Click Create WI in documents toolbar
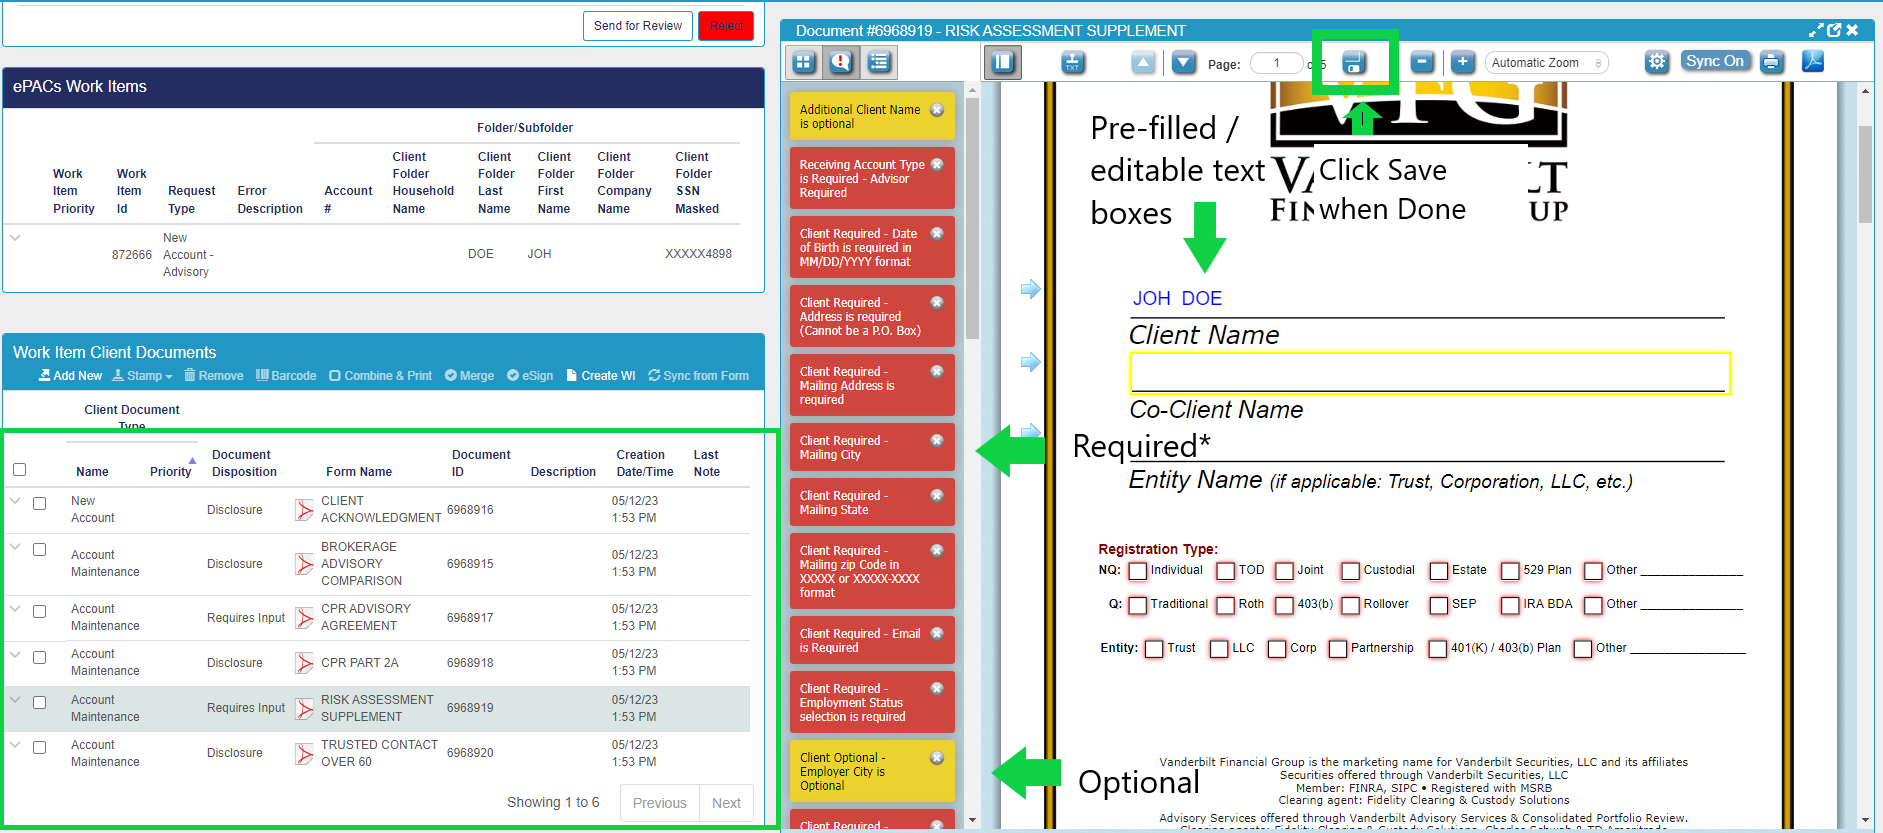Viewport: 1883px width, 833px height. pyautogui.click(x=601, y=376)
